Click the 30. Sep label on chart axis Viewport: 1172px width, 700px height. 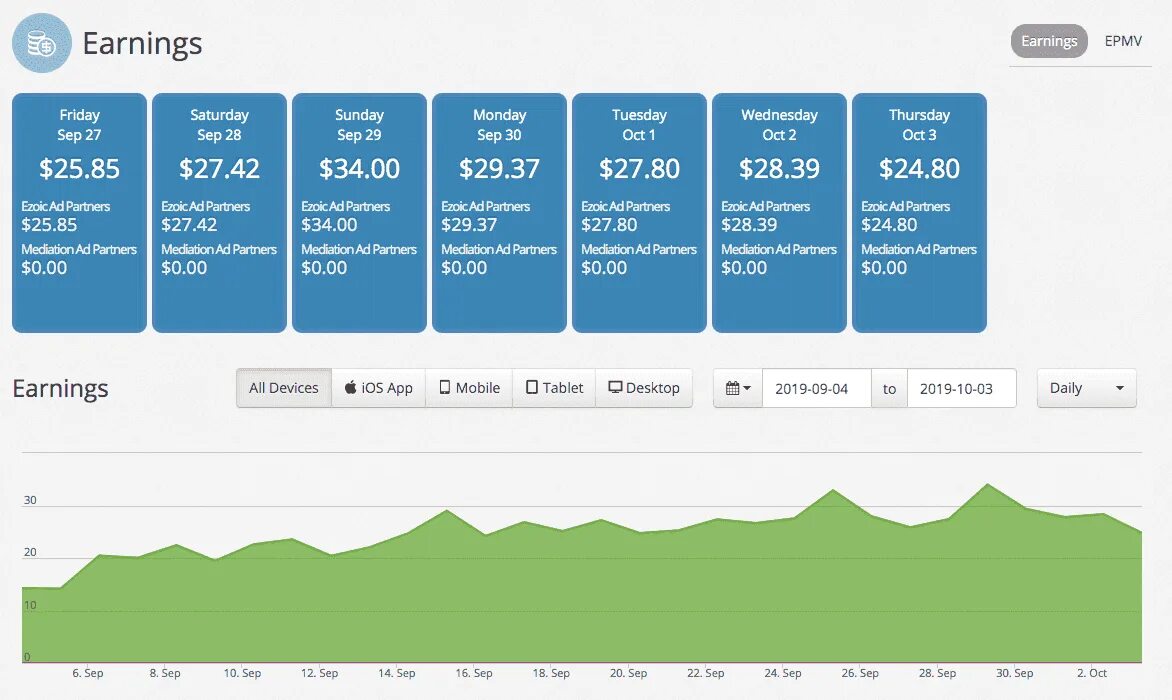point(1013,673)
